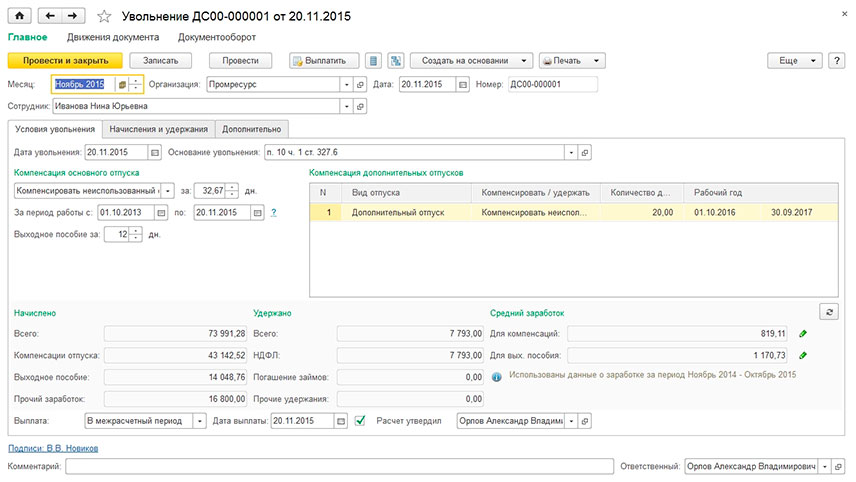Click the info icon about earnings data period

pyautogui.click(x=496, y=377)
